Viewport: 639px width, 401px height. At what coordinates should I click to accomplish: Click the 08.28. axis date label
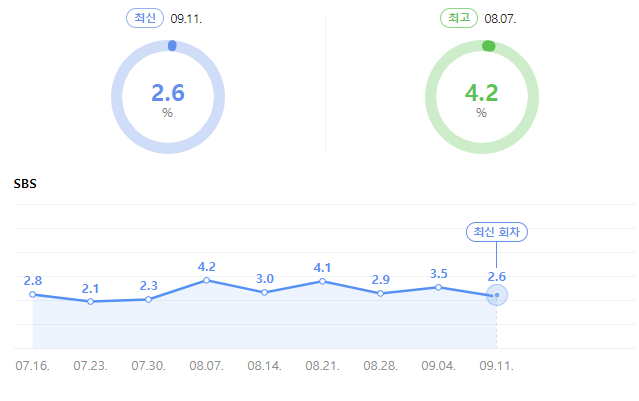pos(380,366)
